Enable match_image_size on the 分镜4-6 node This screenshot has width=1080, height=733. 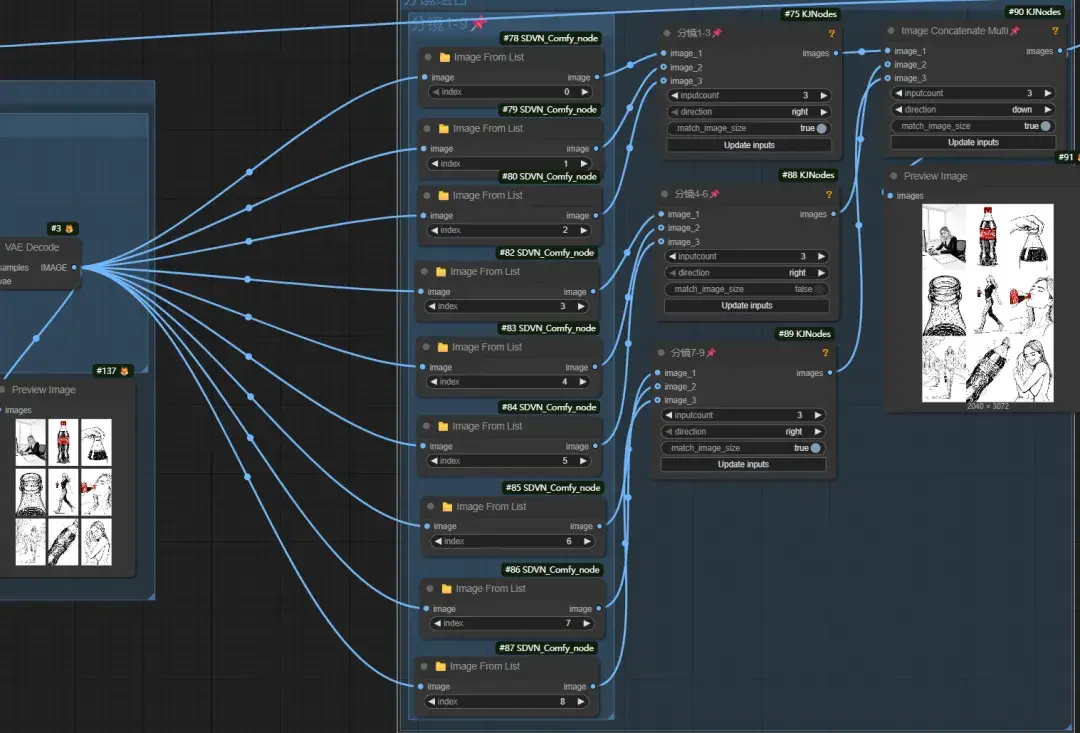746,289
